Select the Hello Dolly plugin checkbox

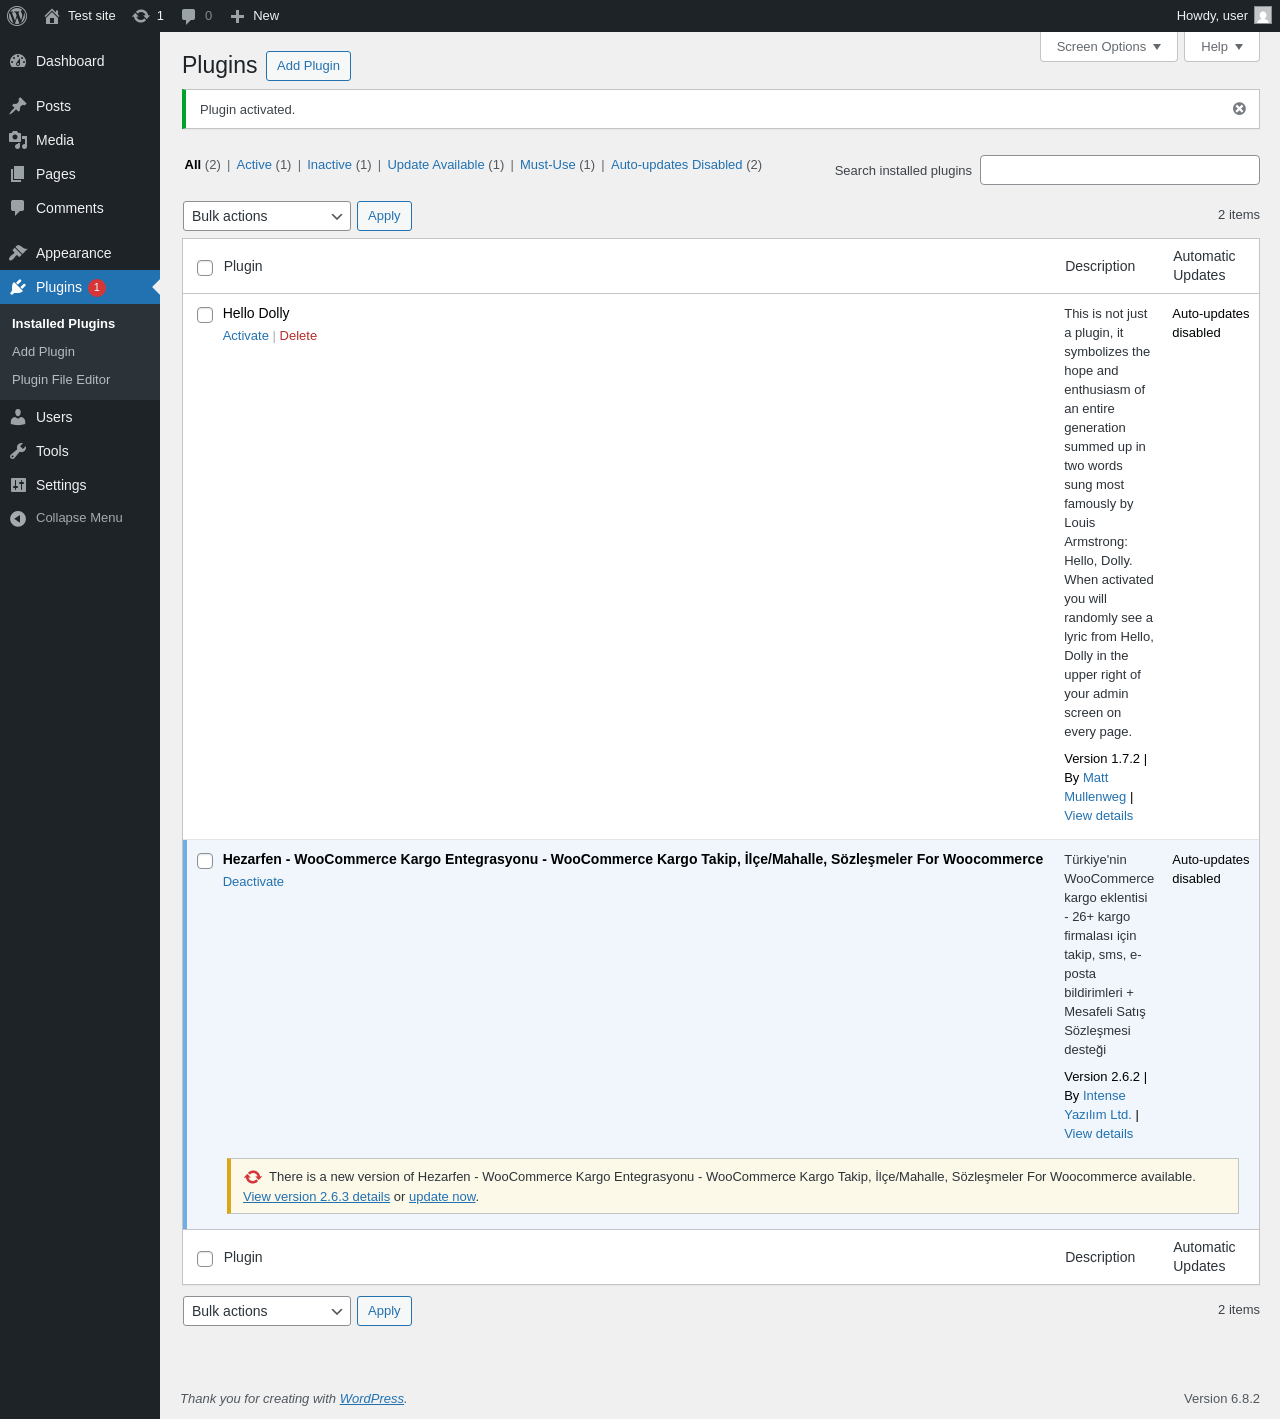tap(205, 315)
